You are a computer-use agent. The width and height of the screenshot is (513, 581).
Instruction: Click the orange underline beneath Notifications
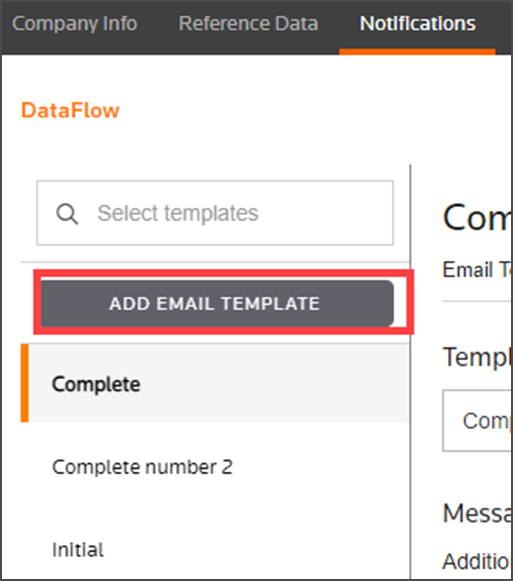click(417, 52)
